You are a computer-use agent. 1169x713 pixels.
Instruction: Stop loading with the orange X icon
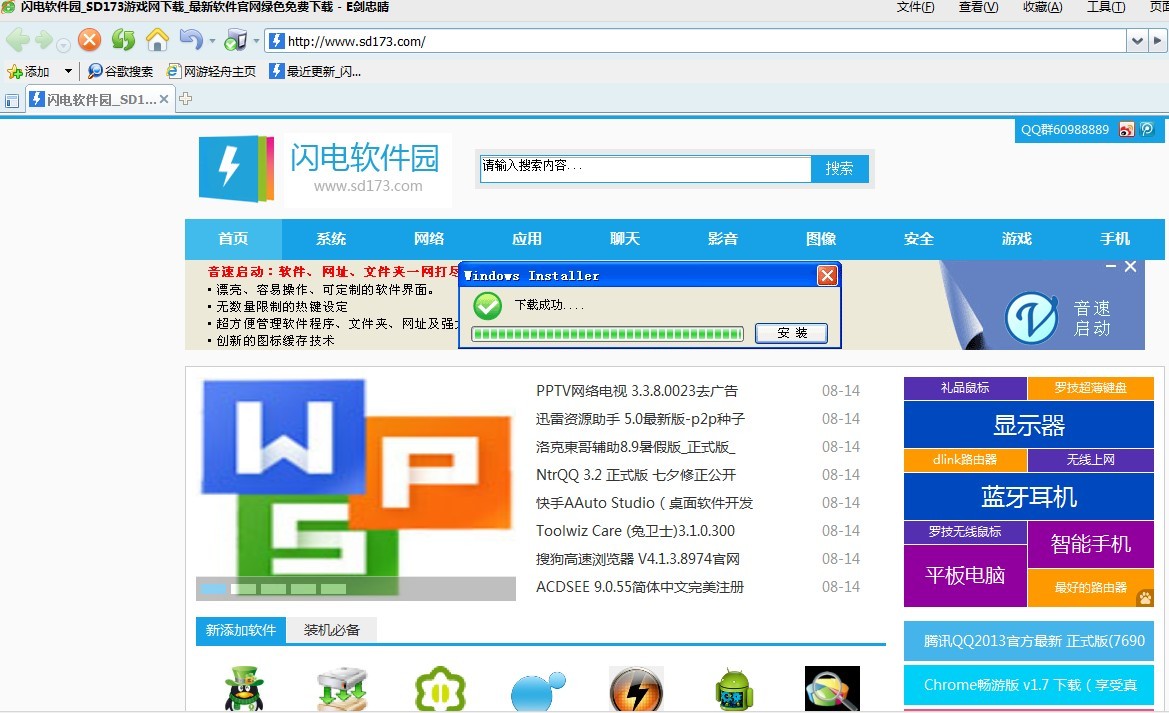(89, 40)
